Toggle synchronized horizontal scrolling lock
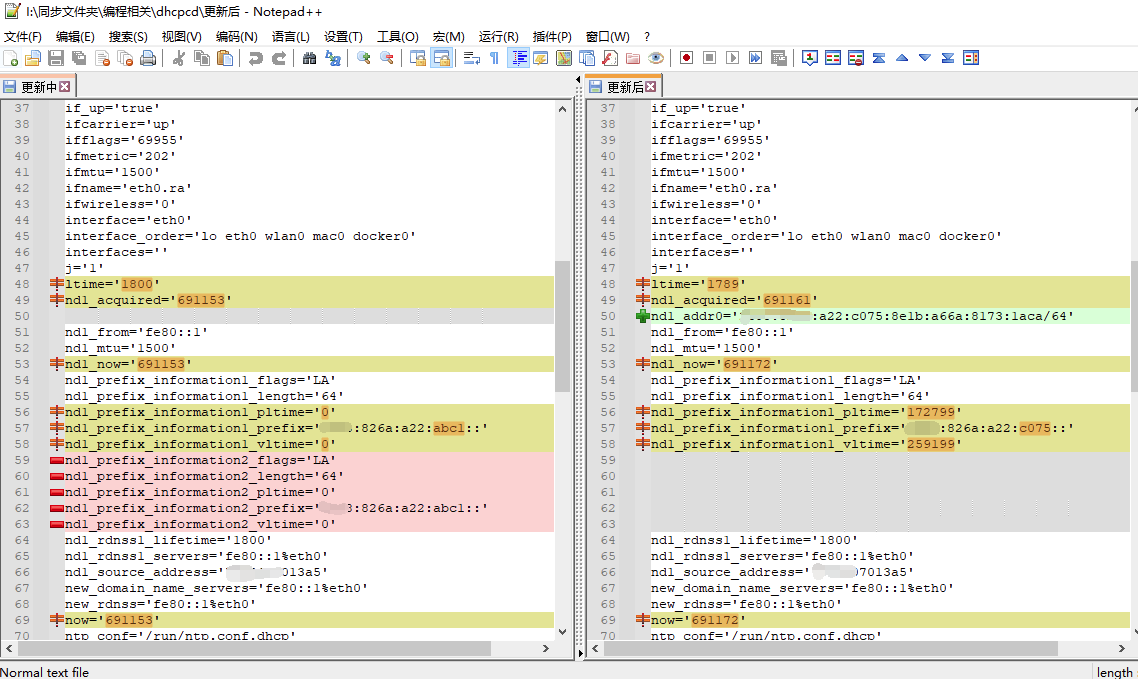1138x679 pixels. pyautogui.click(x=441, y=58)
